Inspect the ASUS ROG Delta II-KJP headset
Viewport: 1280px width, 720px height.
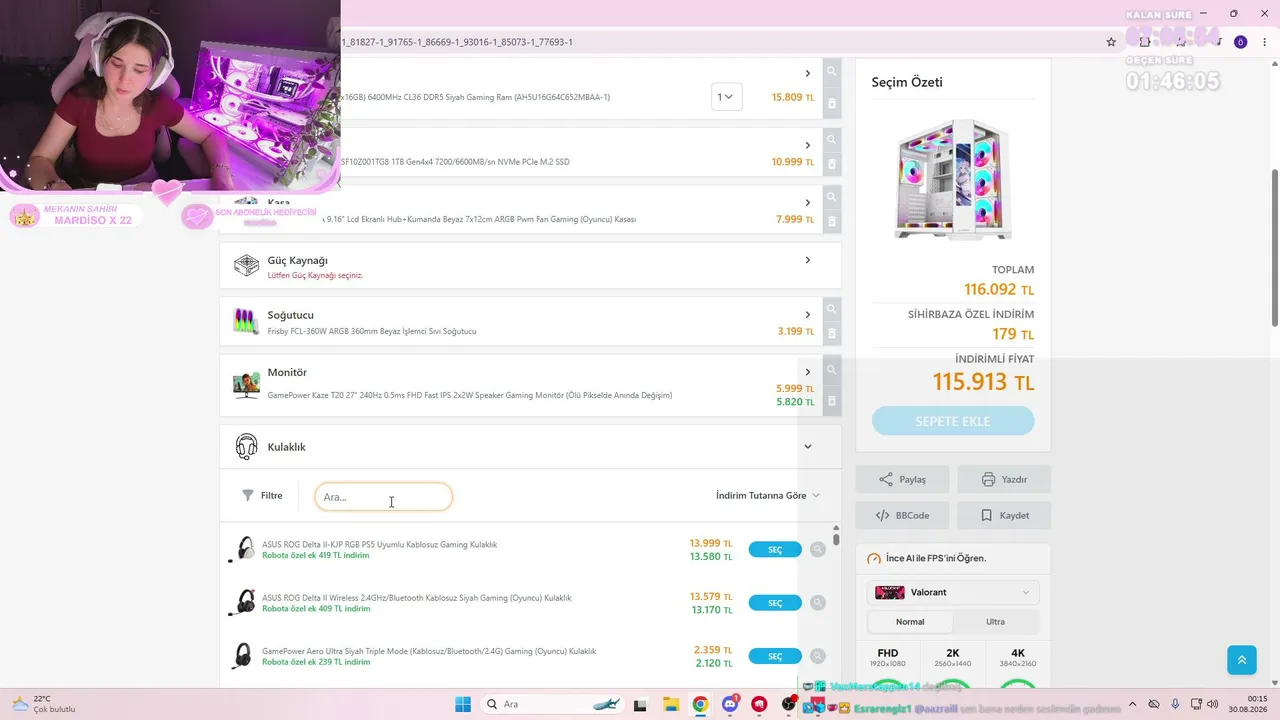point(818,549)
